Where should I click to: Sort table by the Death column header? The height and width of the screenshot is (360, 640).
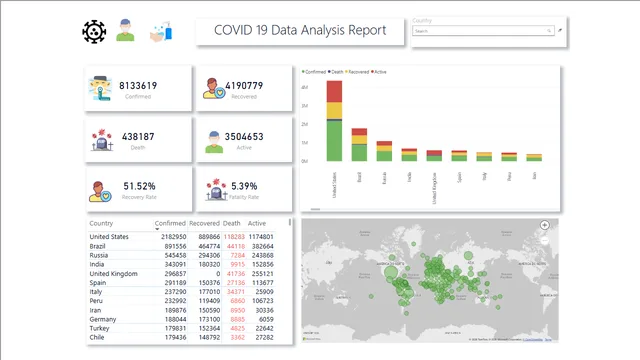point(231,223)
